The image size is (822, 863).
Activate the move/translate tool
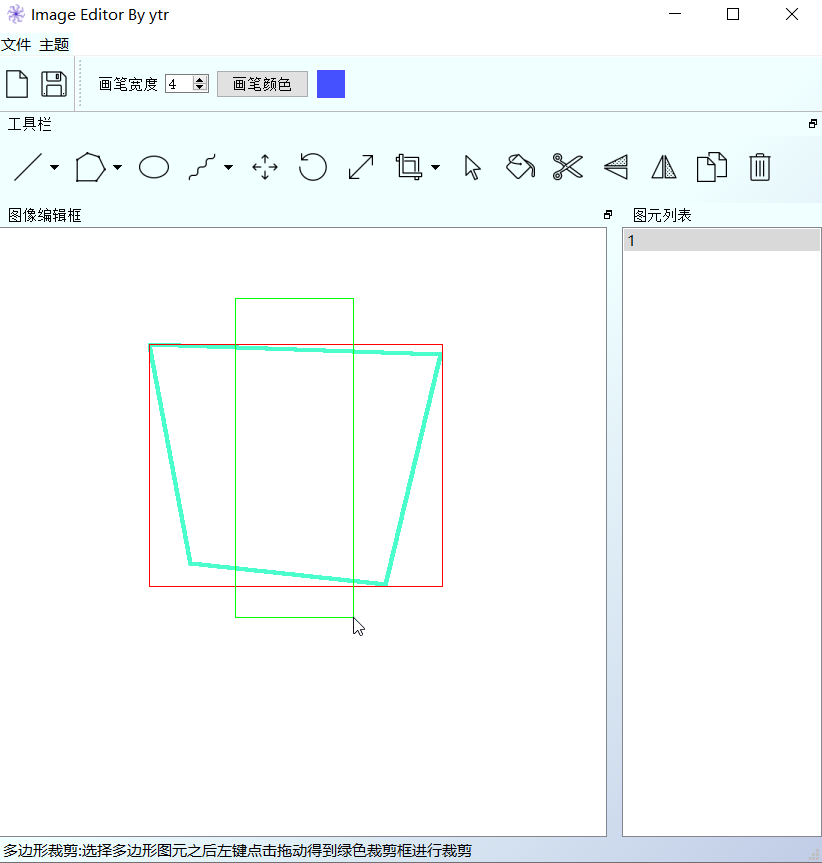(x=265, y=167)
